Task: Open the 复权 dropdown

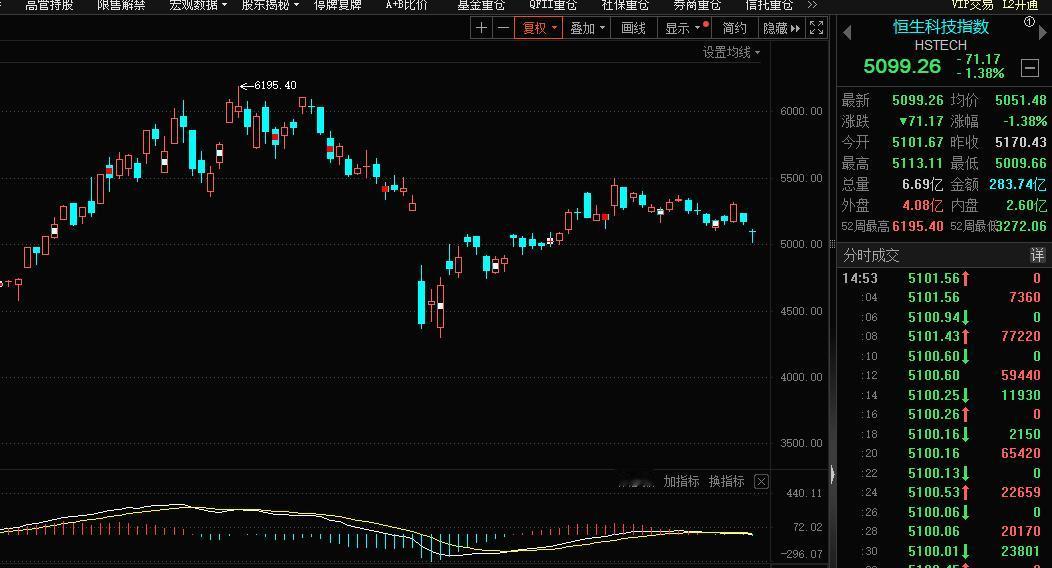Action: click(x=539, y=28)
